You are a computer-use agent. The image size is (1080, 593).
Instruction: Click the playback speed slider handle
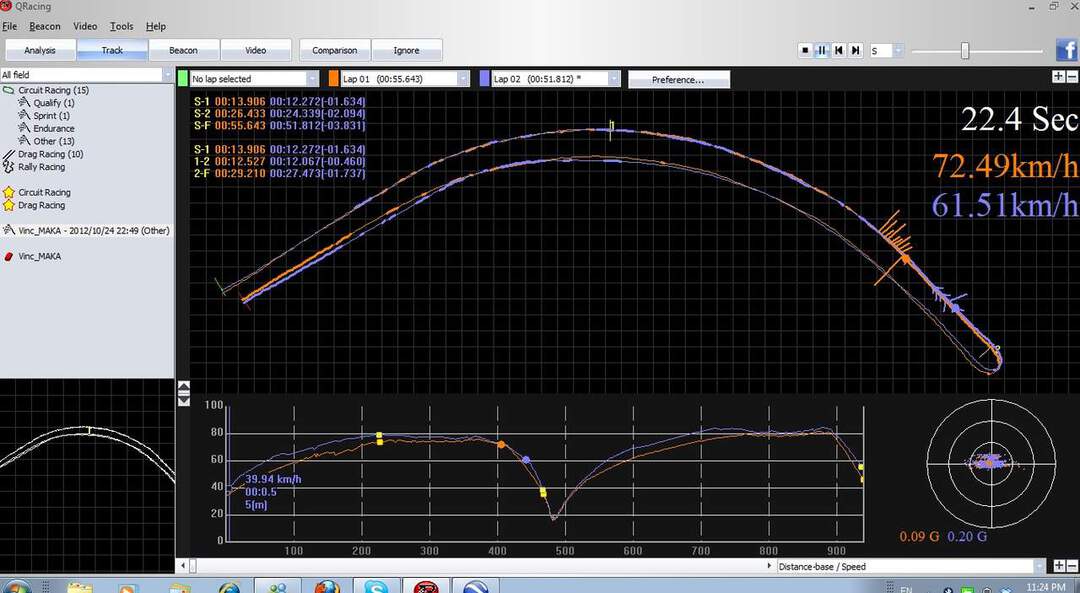[965, 50]
